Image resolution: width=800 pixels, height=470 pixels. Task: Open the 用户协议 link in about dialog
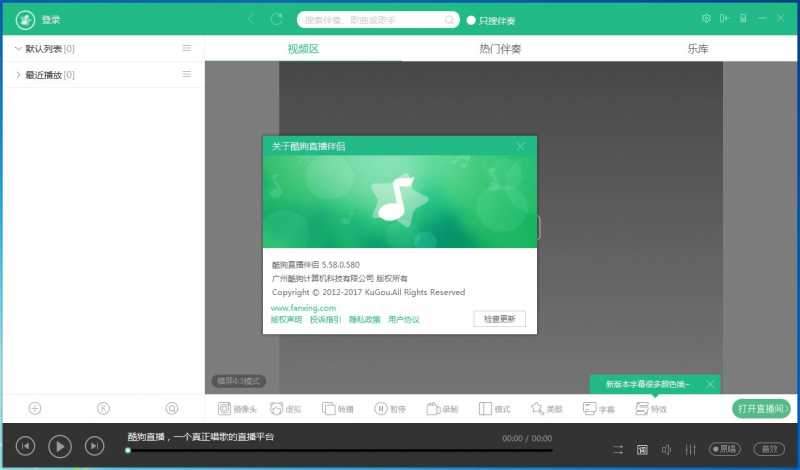[x=404, y=319]
